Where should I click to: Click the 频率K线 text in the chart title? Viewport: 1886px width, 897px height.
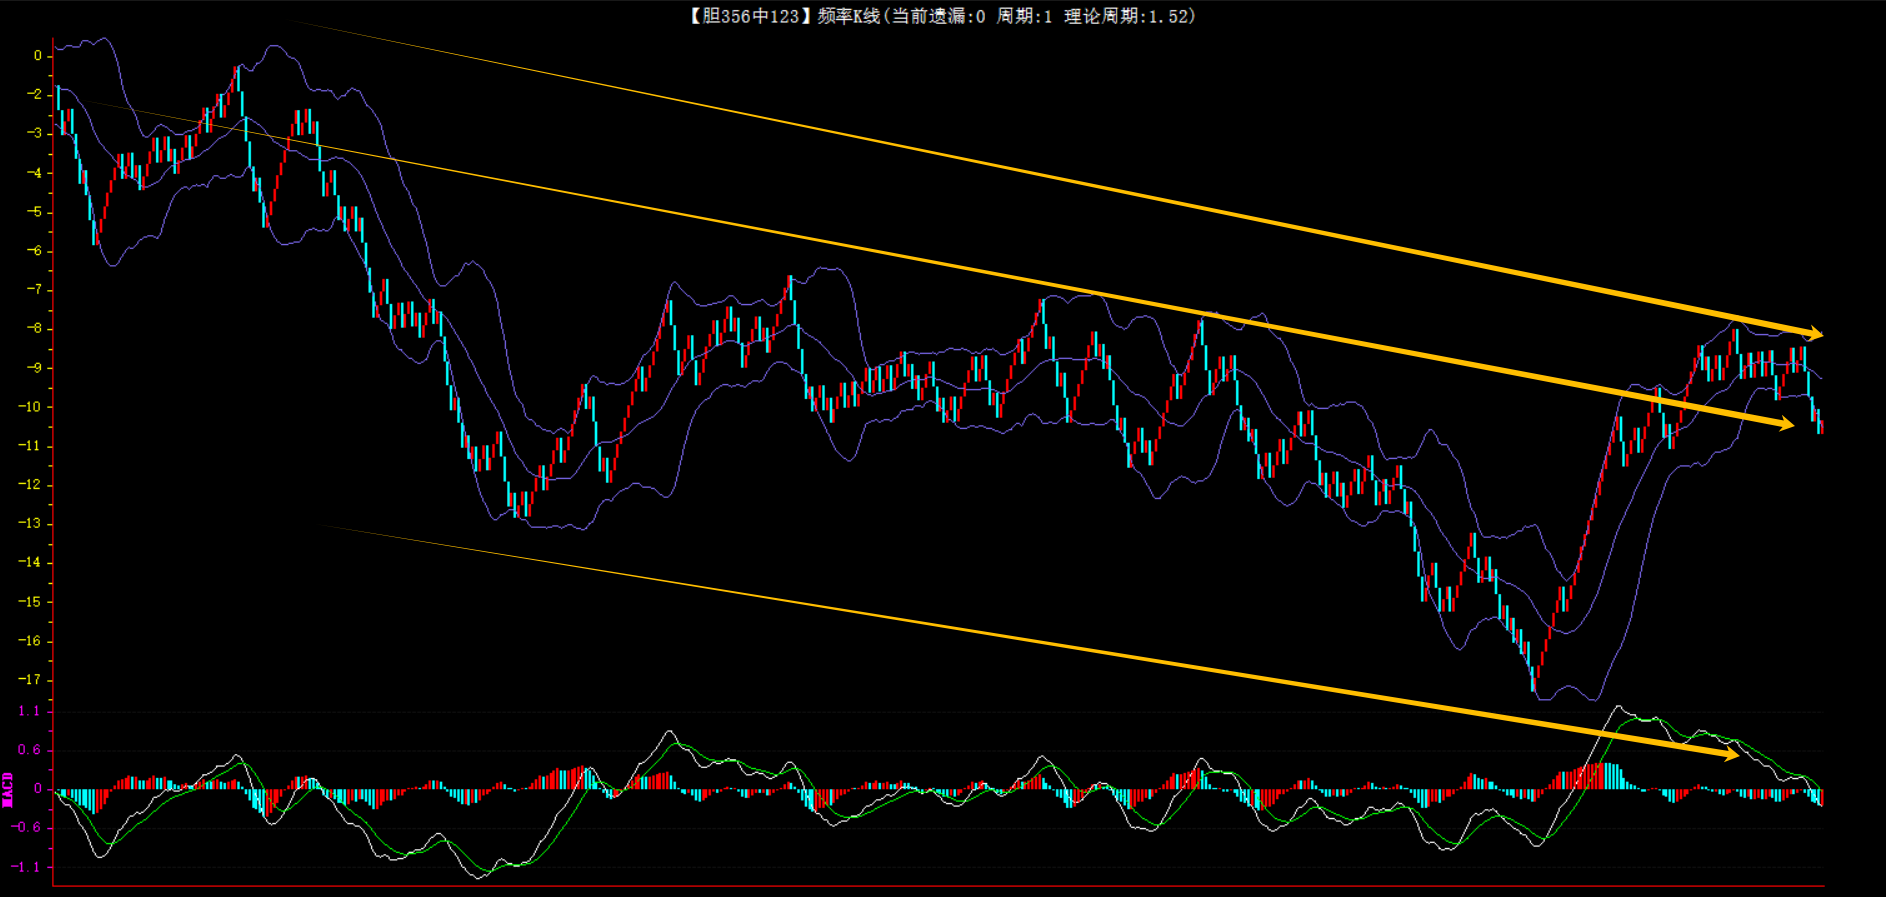(x=848, y=16)
